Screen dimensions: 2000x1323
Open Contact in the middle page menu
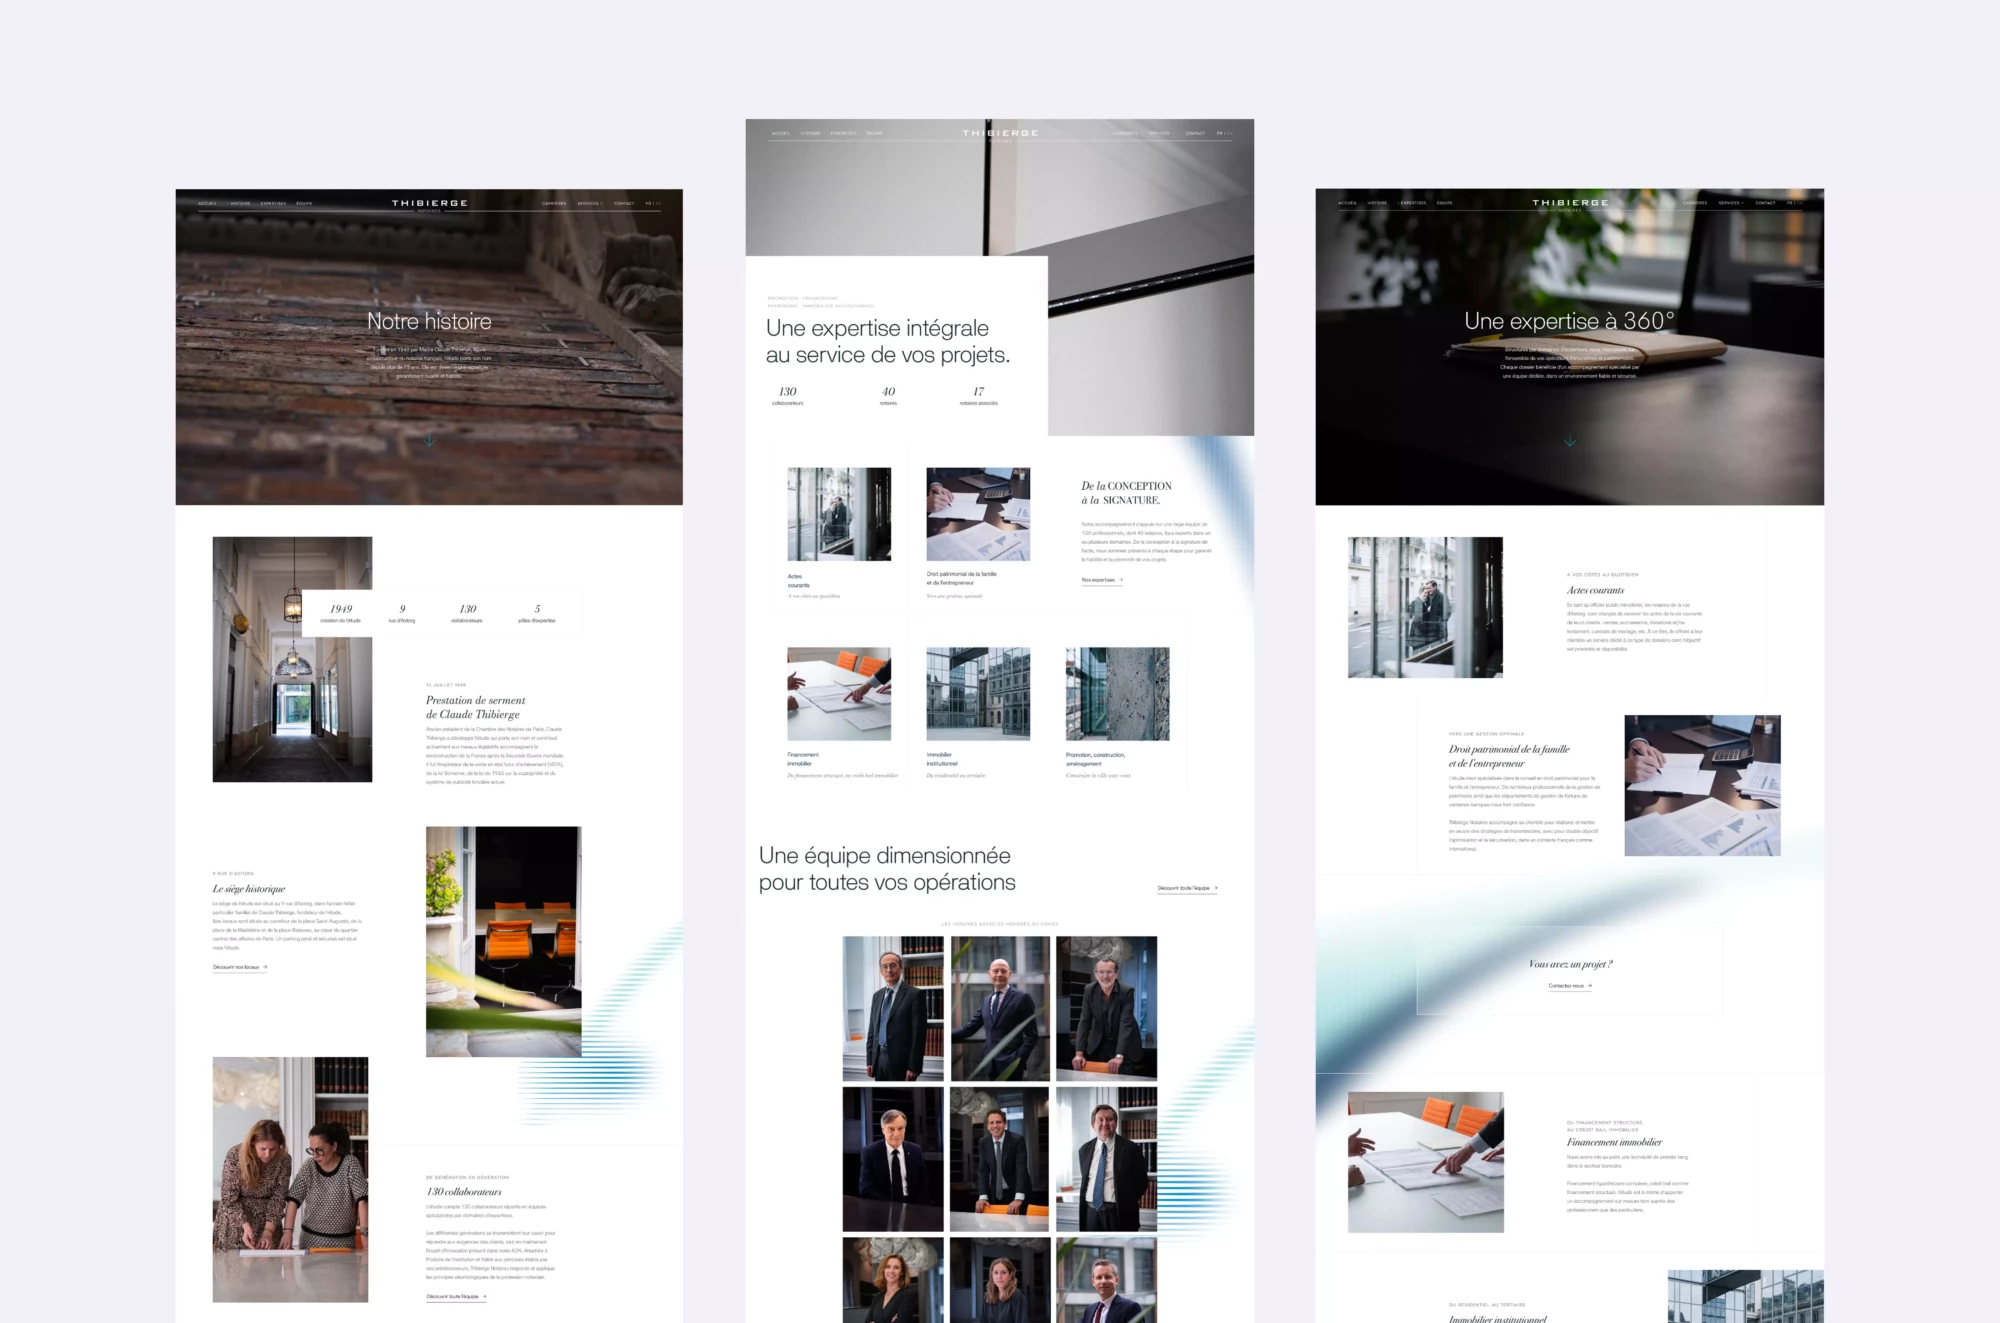tap(1195, 133)
